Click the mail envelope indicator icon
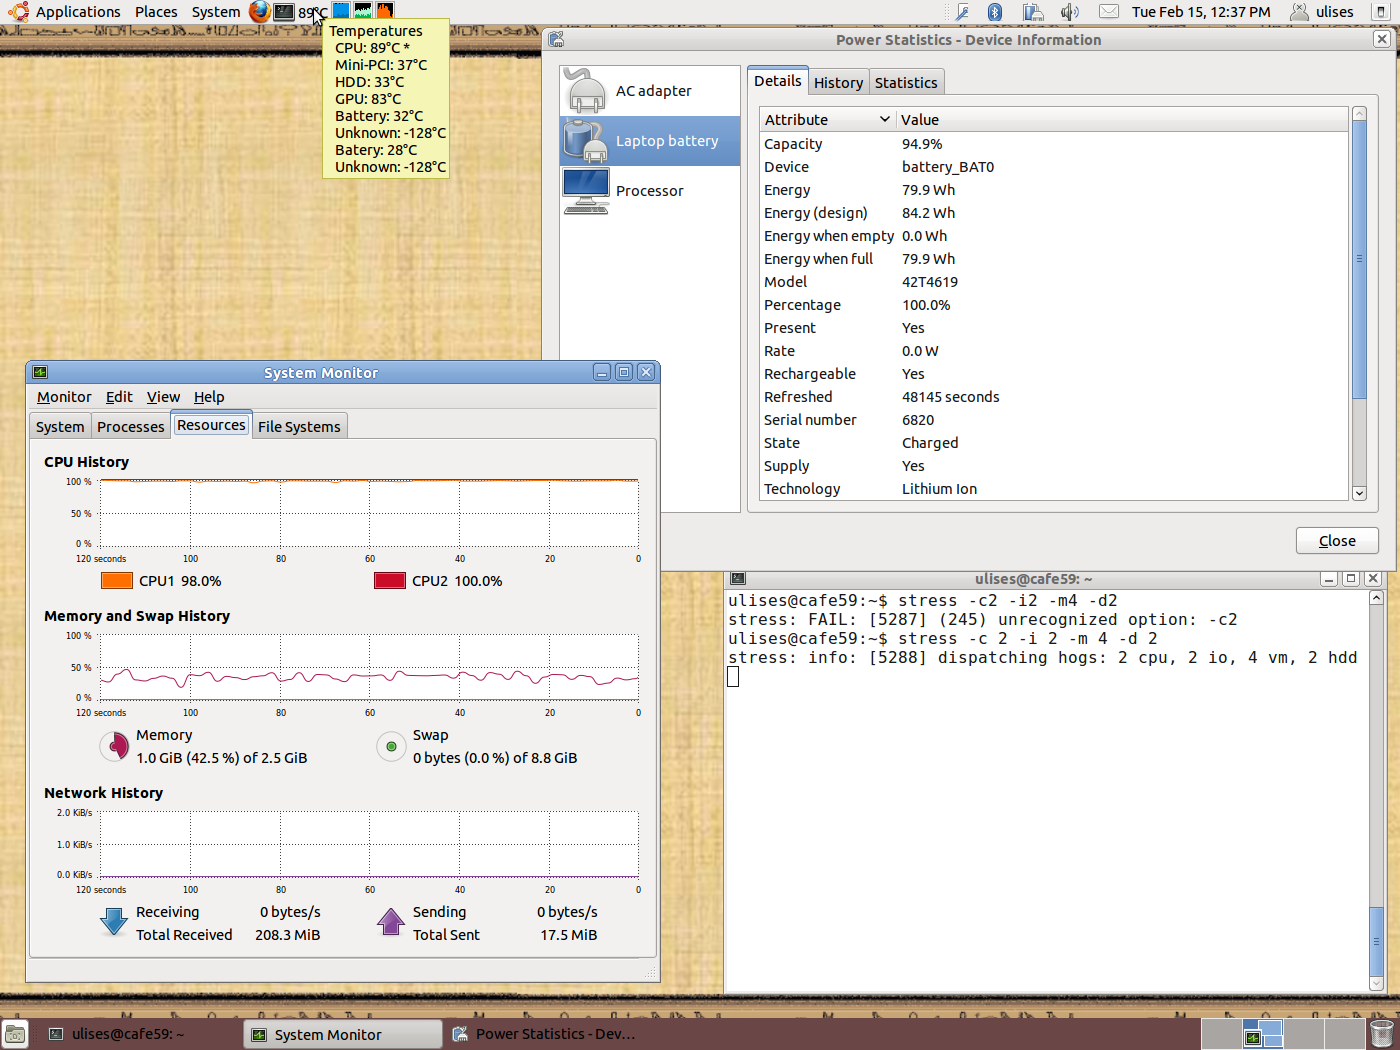Viewport: 1400px width, 1050px height. 1108,12
